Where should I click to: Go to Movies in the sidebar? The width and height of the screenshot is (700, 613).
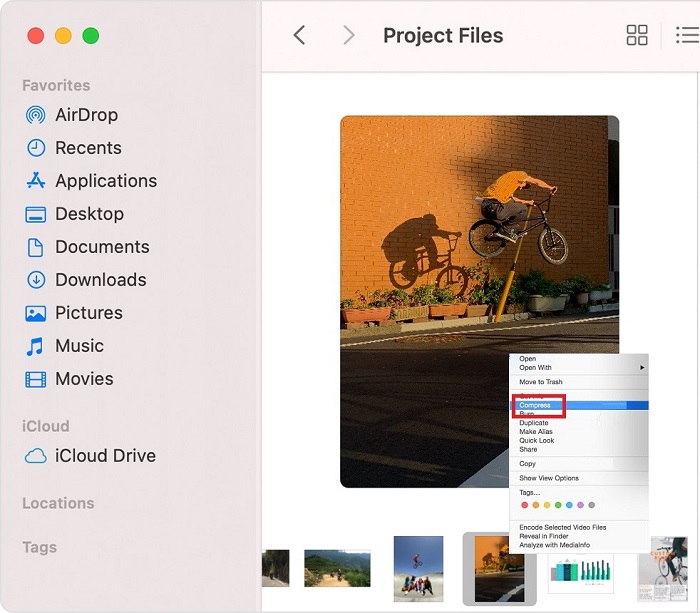click(x=69, y=379)
